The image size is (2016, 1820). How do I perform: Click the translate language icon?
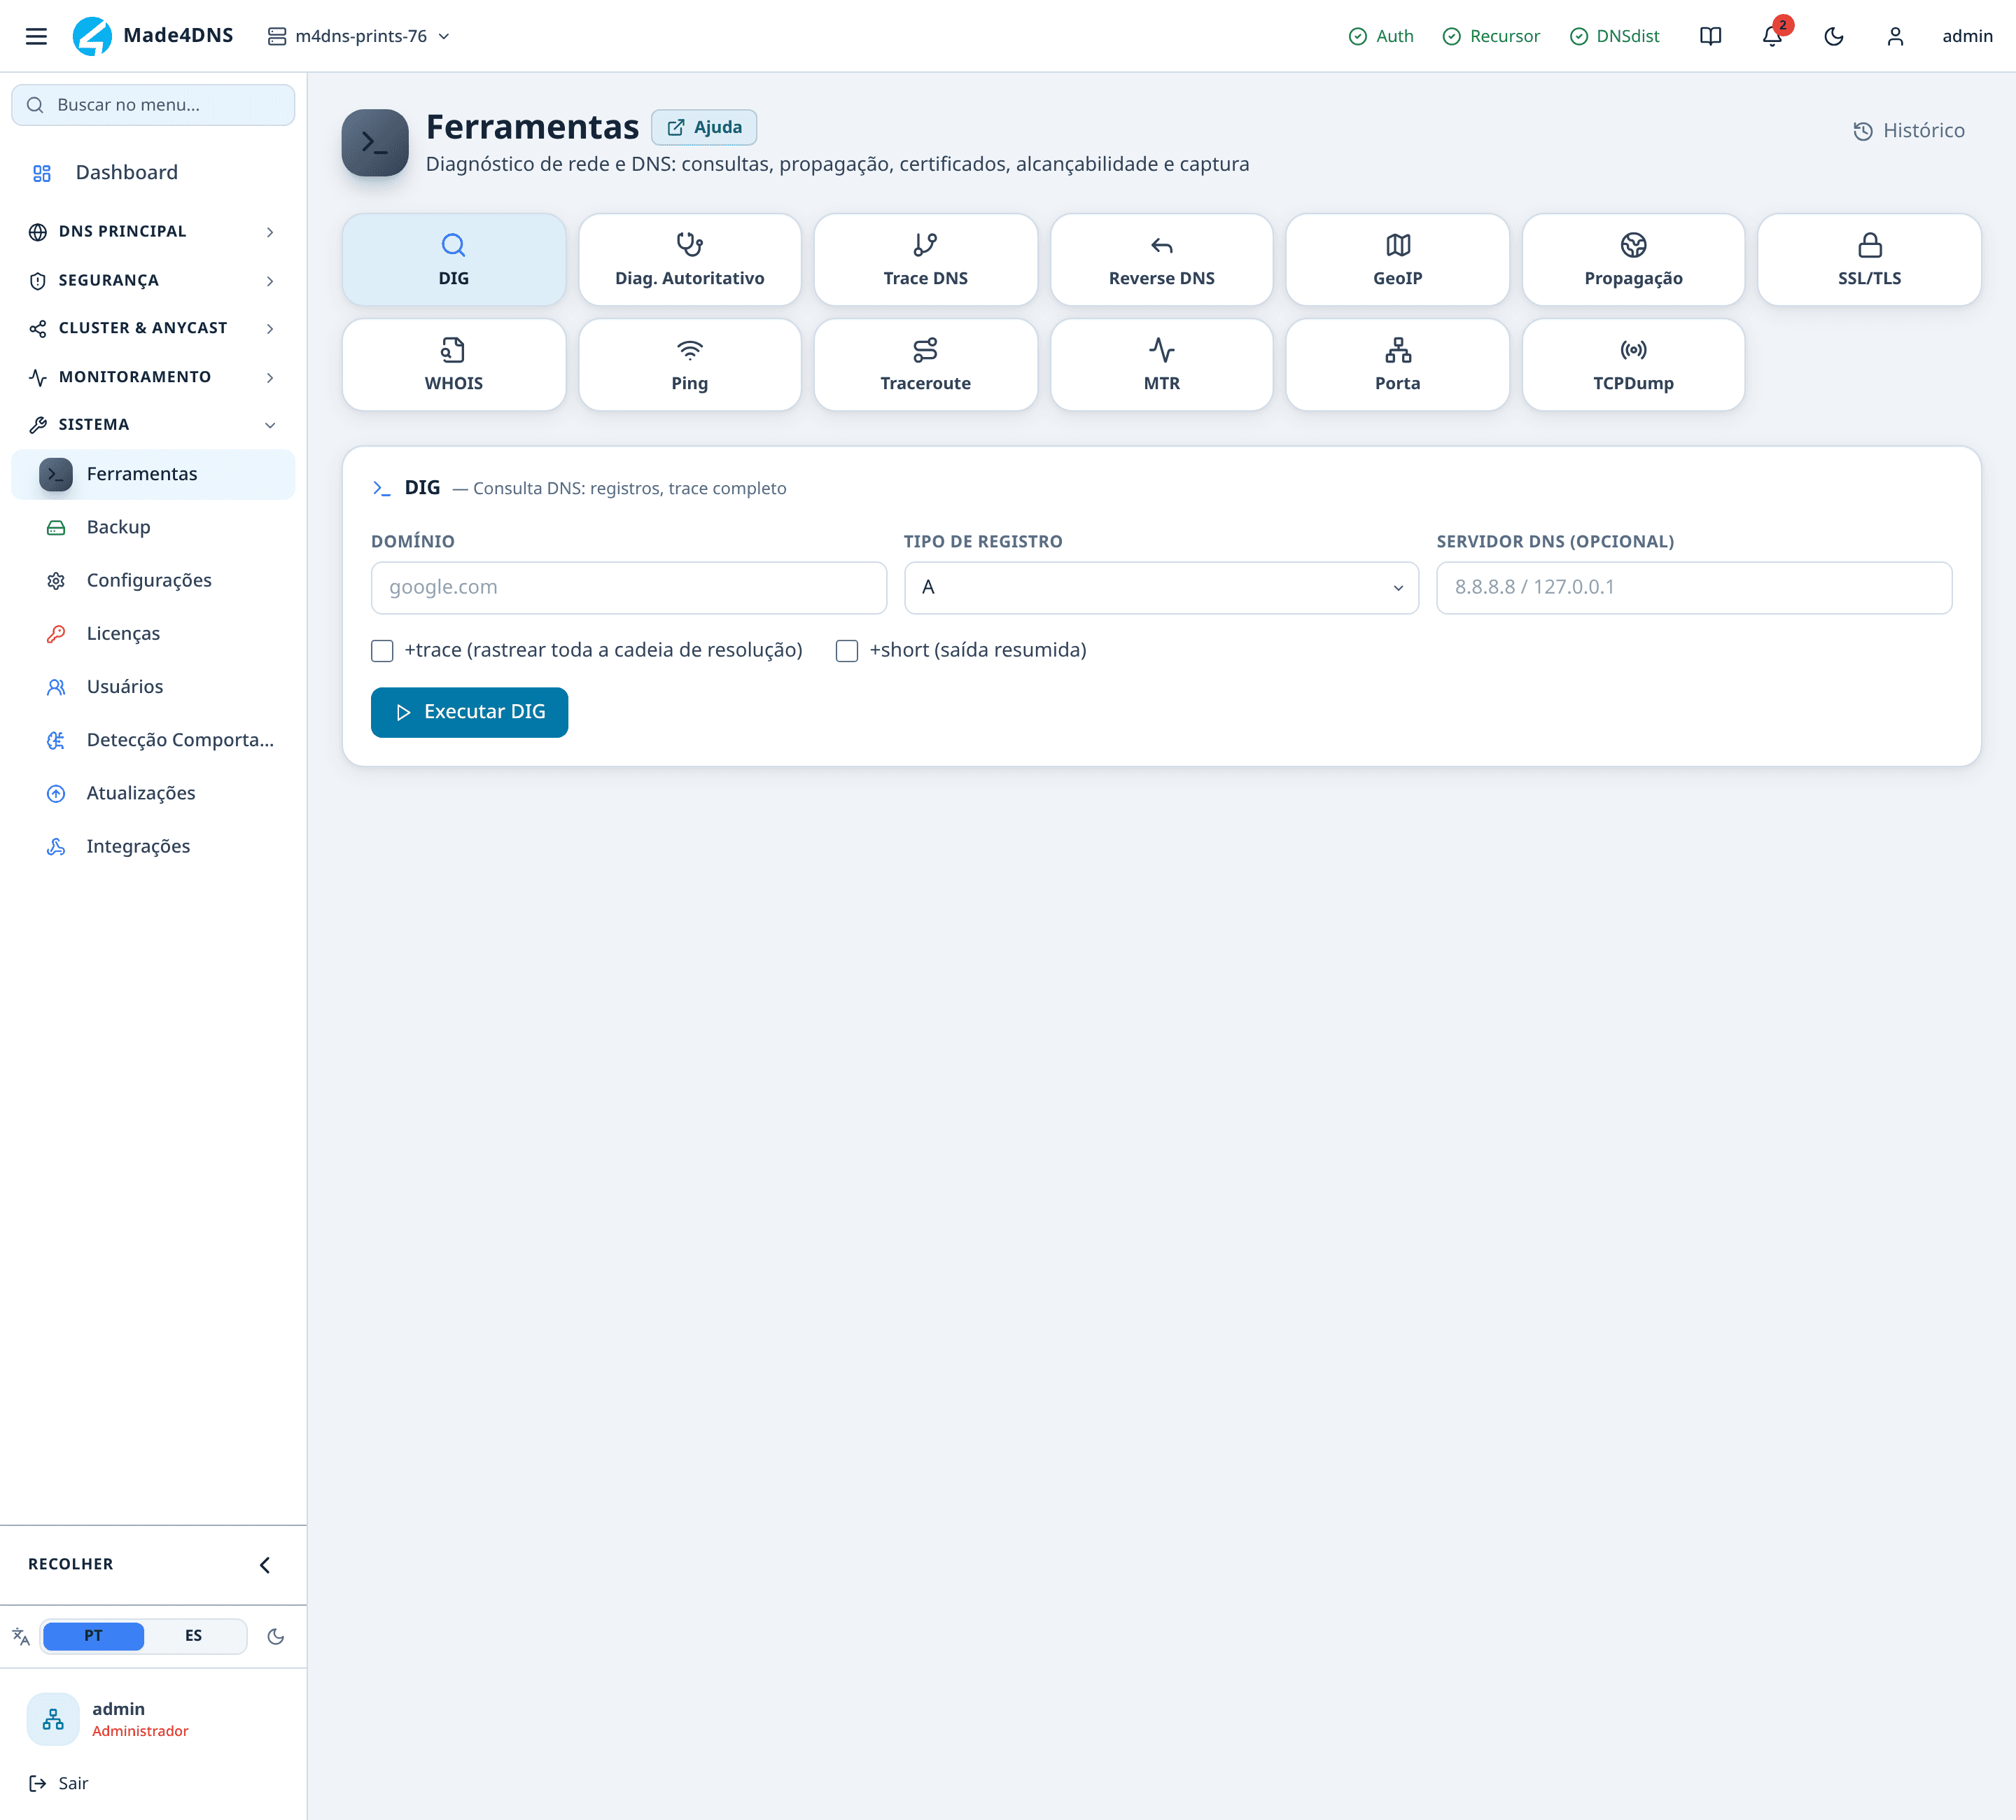click(x=21, y=1637)
